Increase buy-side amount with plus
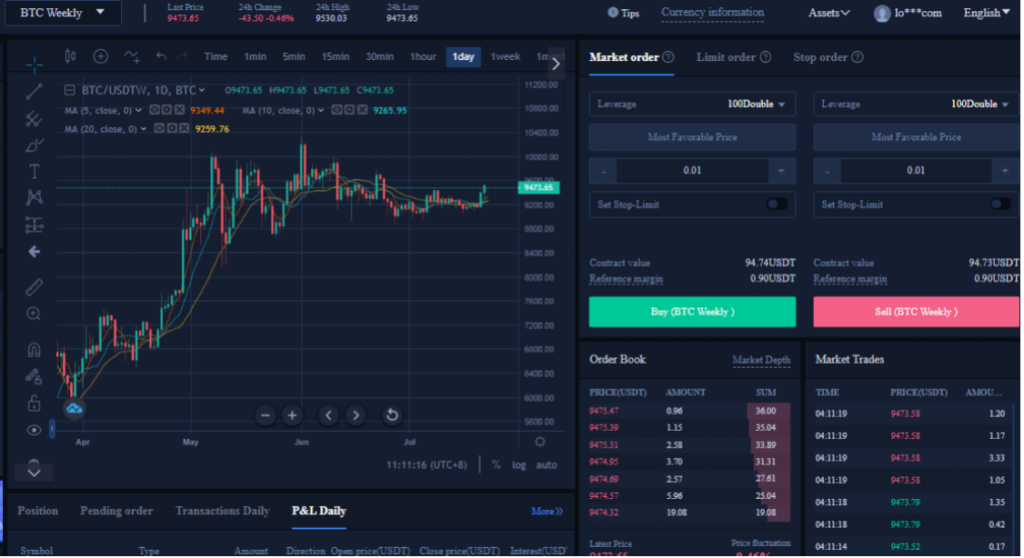This screenshot has height=558, width=1024. (x=781, y=171)
